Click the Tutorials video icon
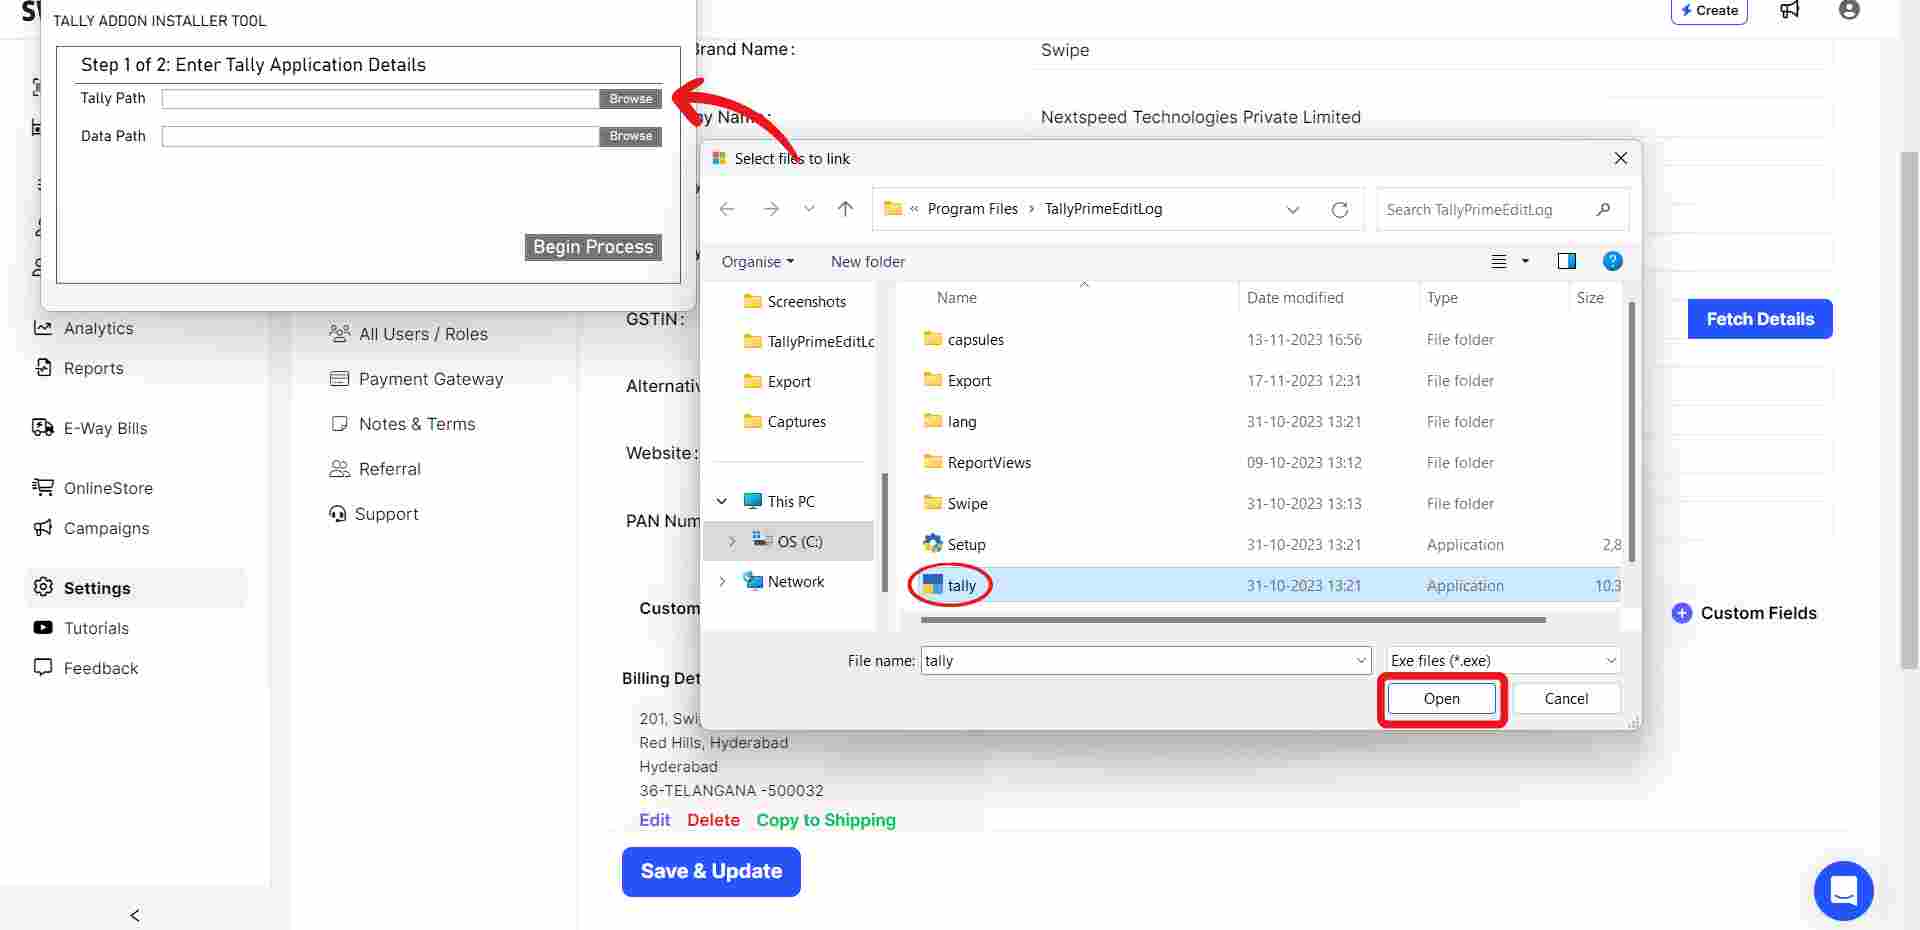This screenshot has width=1920, height=930. coord(43,628)
